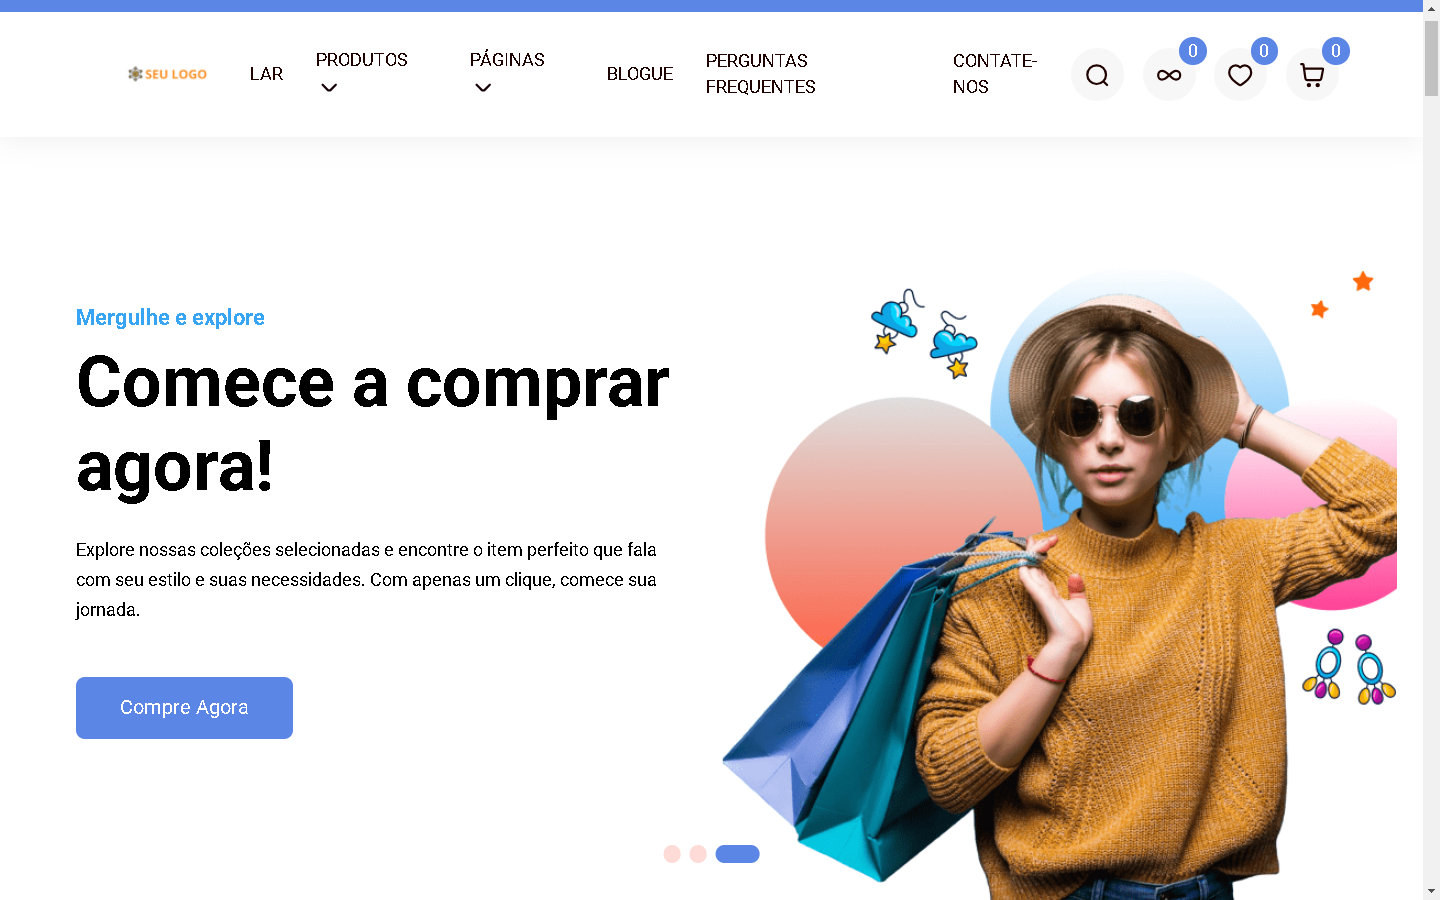Select the second slider dot
This screenshot has height=900, width=1440.
tap(698, 854)
